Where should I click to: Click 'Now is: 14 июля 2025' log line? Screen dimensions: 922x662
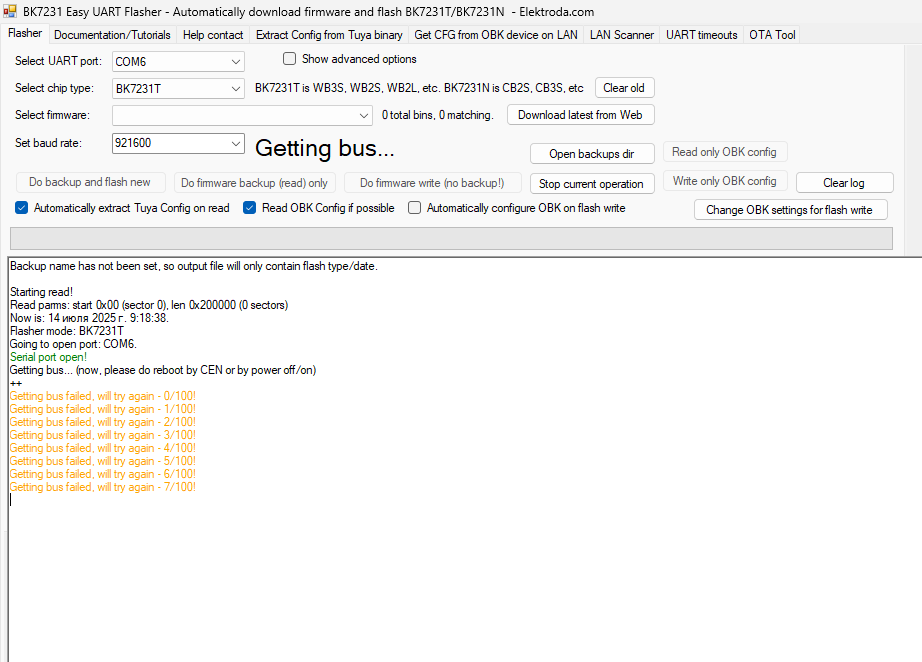tap(89, 317)
